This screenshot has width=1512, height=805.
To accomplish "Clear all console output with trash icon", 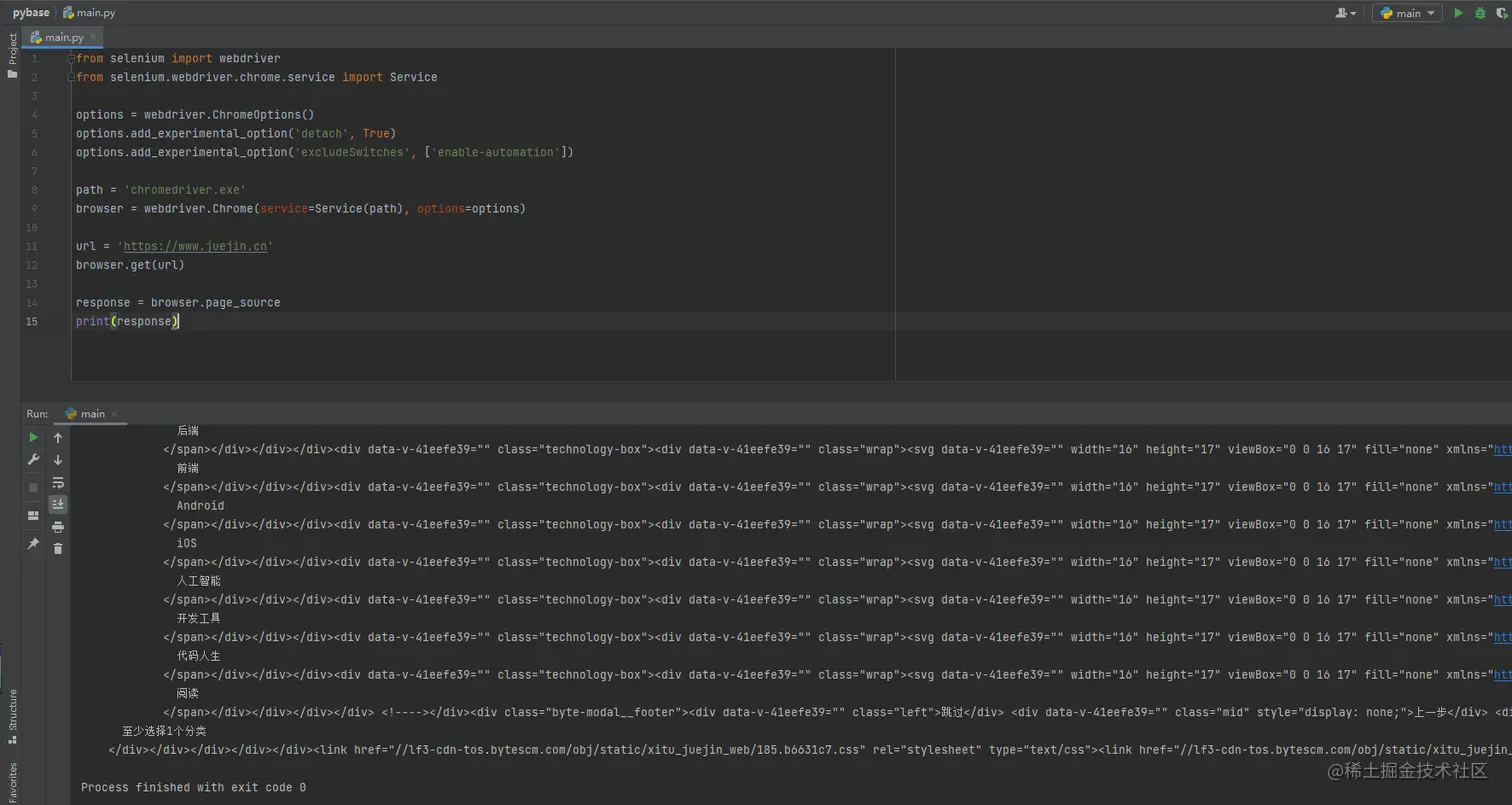I will point(58,548).
